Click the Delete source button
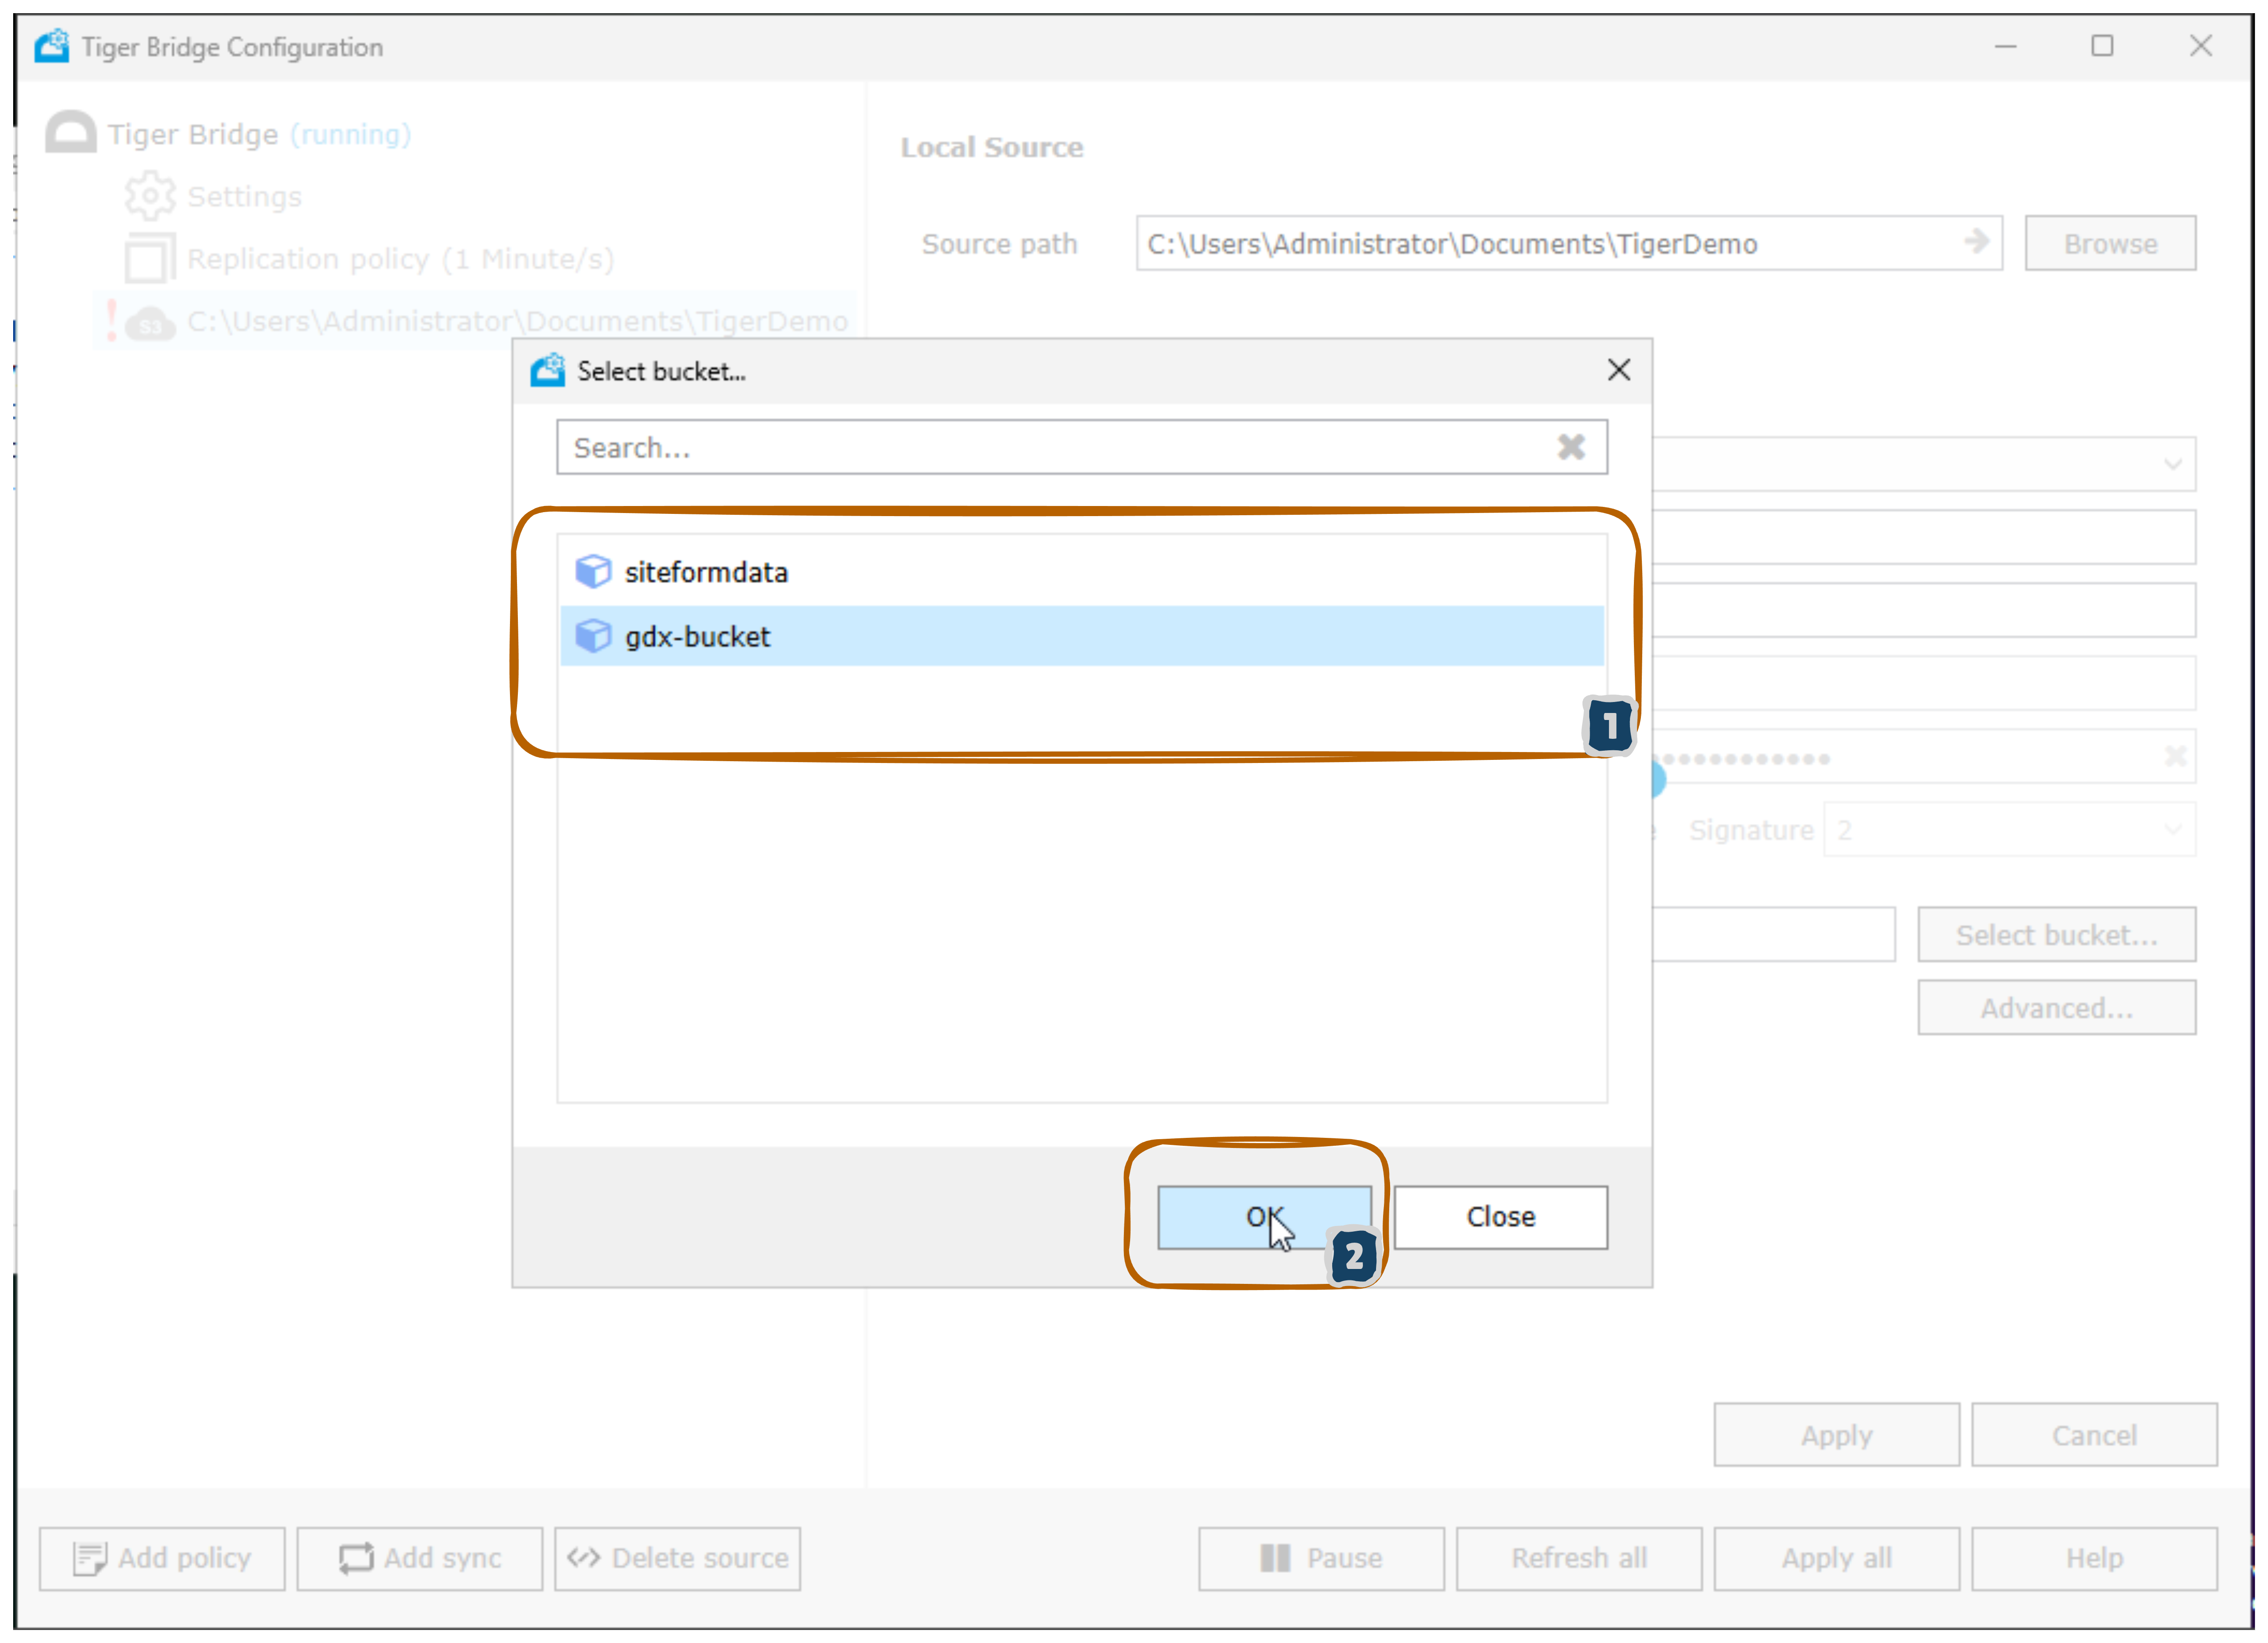The width and height of the screenshot is (2268, 1643). (x=678, y=1558)
